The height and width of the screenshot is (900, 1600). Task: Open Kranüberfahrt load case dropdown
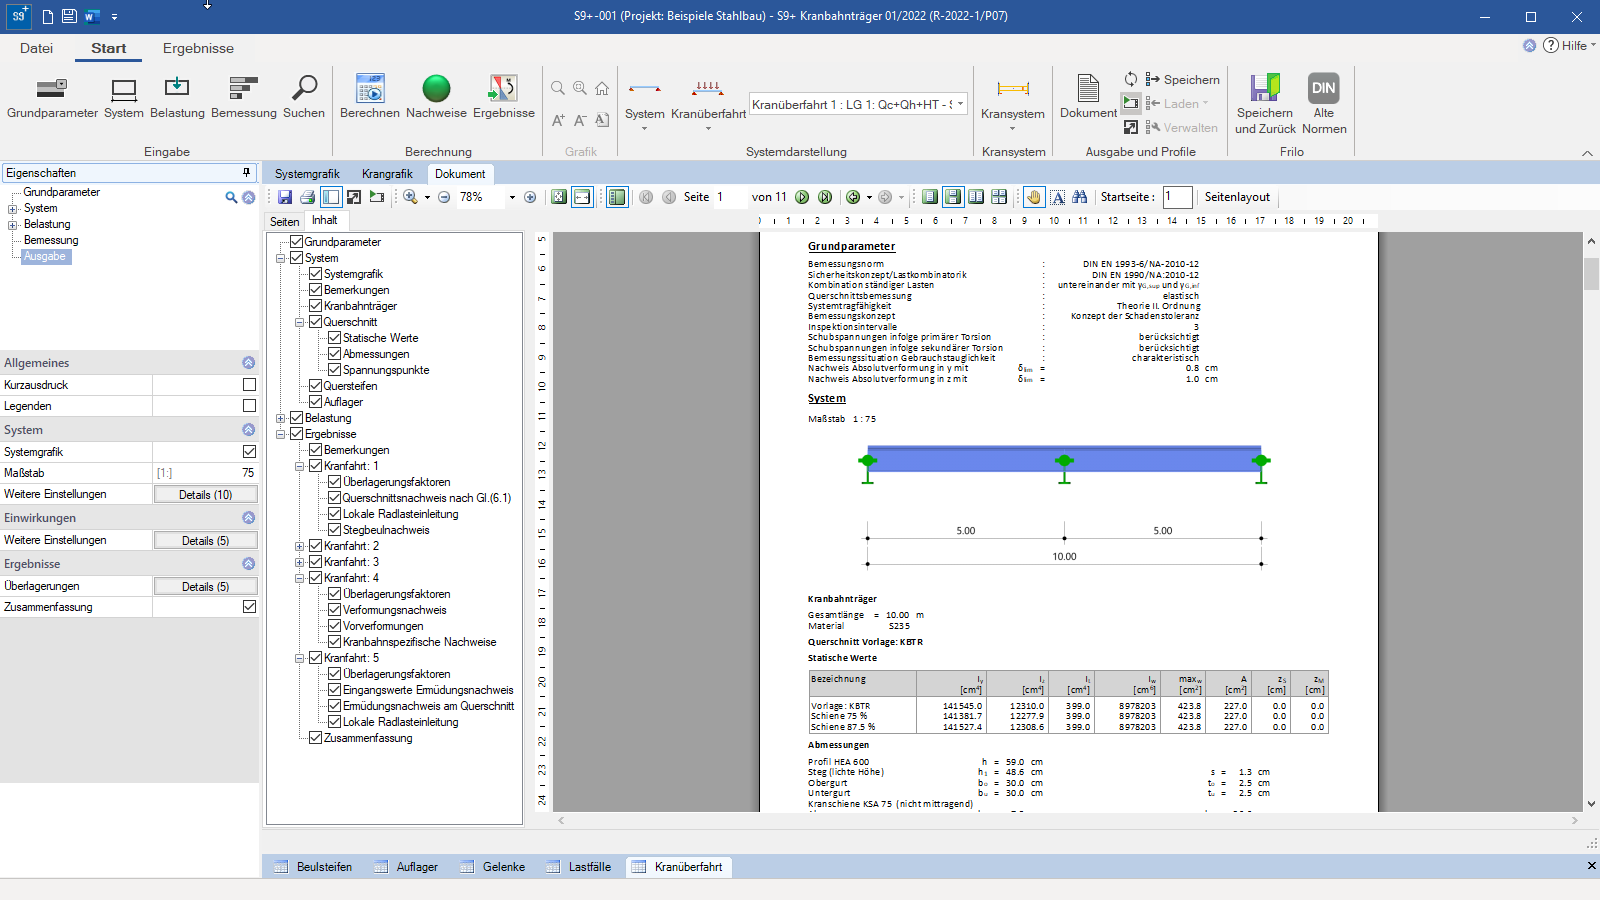(x=961, y=104)
